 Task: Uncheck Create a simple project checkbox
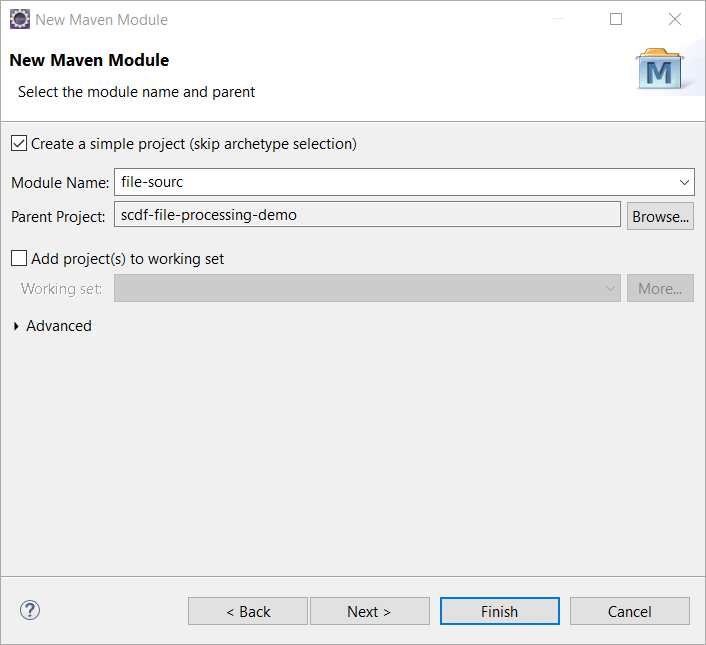point(19,144)
